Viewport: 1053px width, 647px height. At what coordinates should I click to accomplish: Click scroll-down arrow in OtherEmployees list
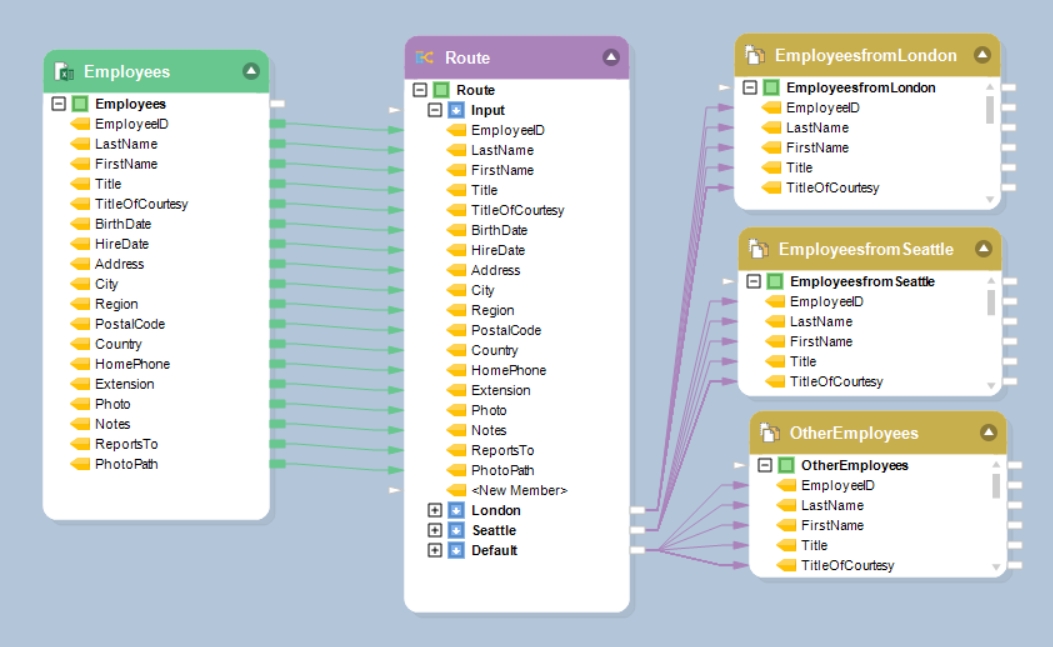pyautogui.click(x=996, y=568)
